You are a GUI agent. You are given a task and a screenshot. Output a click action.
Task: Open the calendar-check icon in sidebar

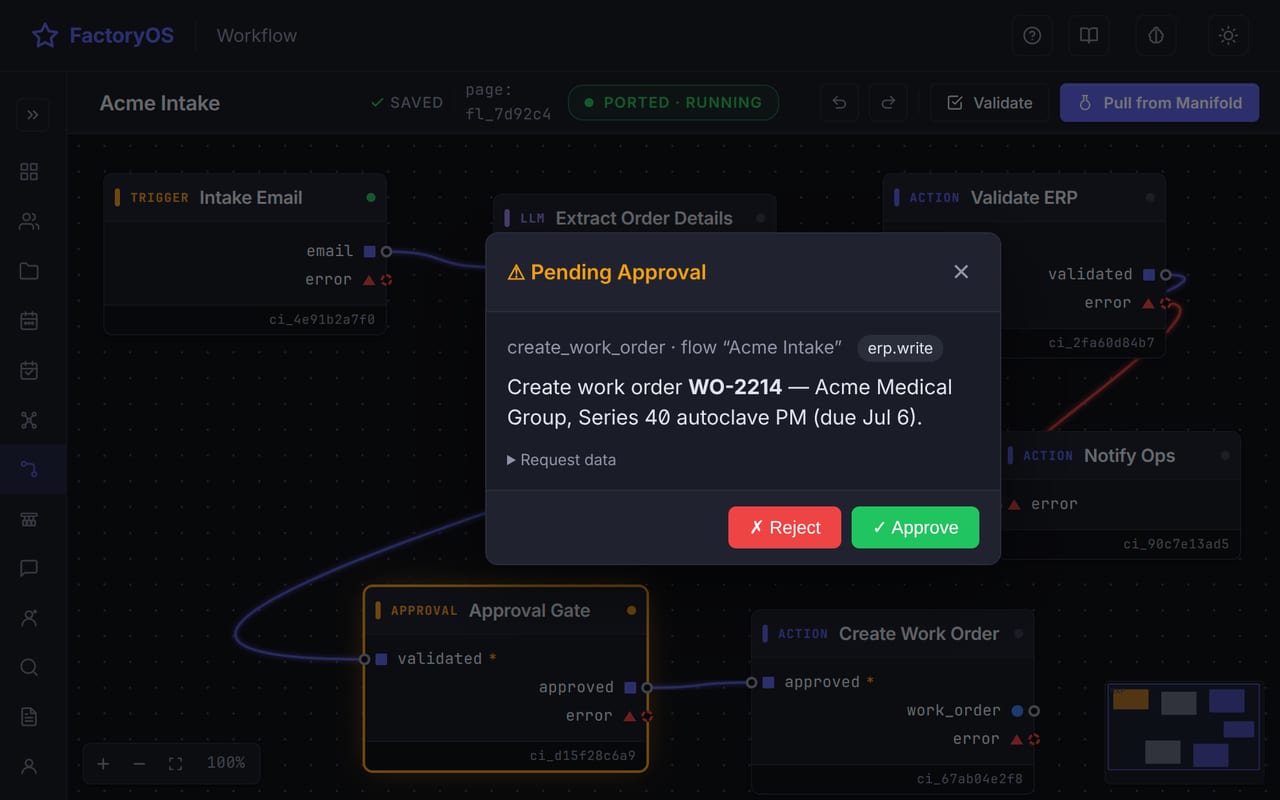pos(29,371)
